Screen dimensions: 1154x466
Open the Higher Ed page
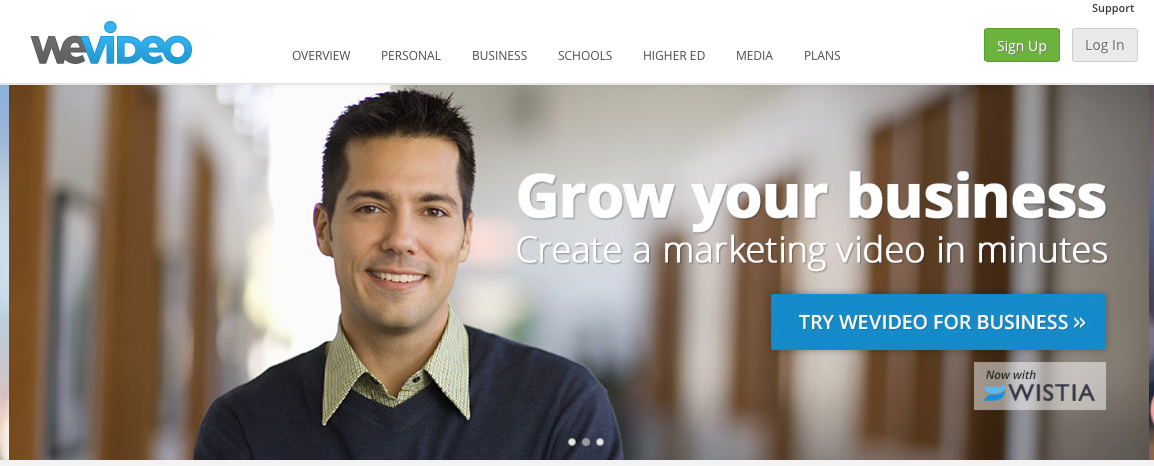674,55
